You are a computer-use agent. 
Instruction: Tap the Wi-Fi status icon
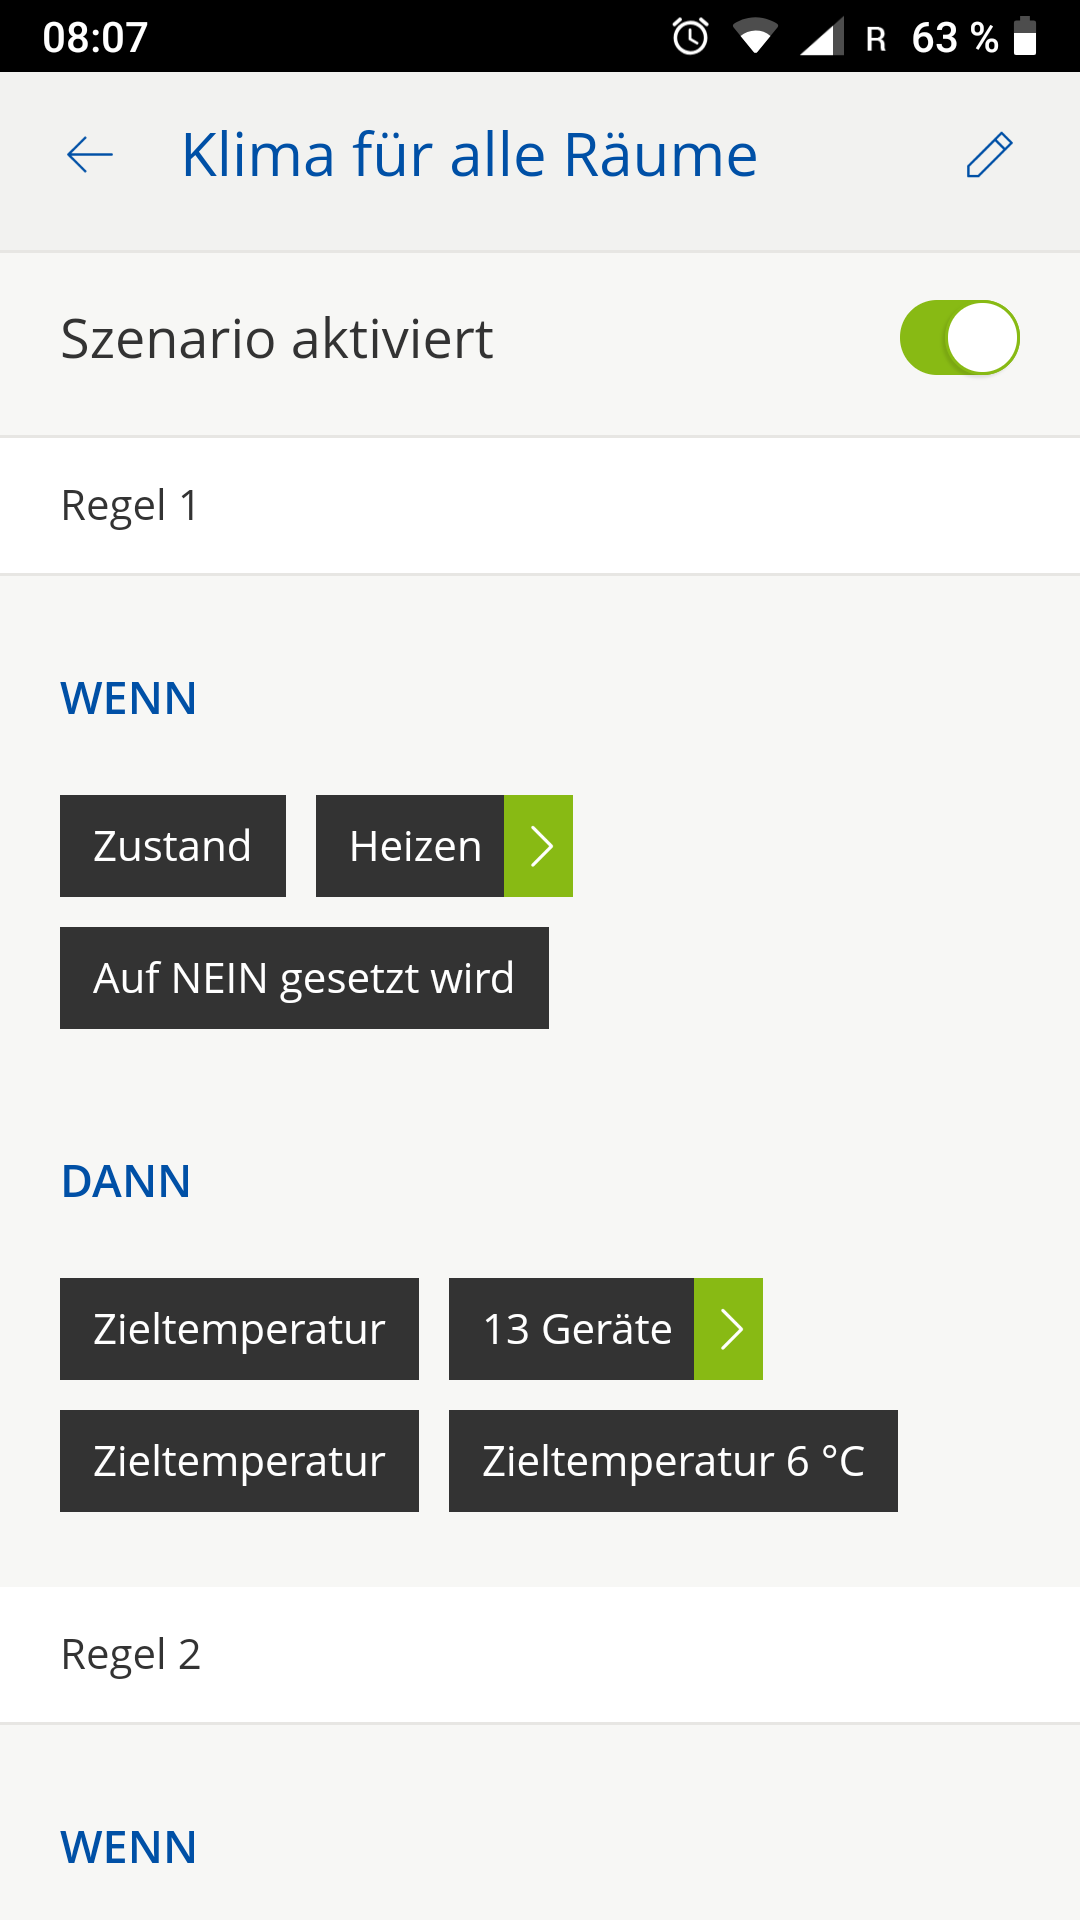click(755, 37)
